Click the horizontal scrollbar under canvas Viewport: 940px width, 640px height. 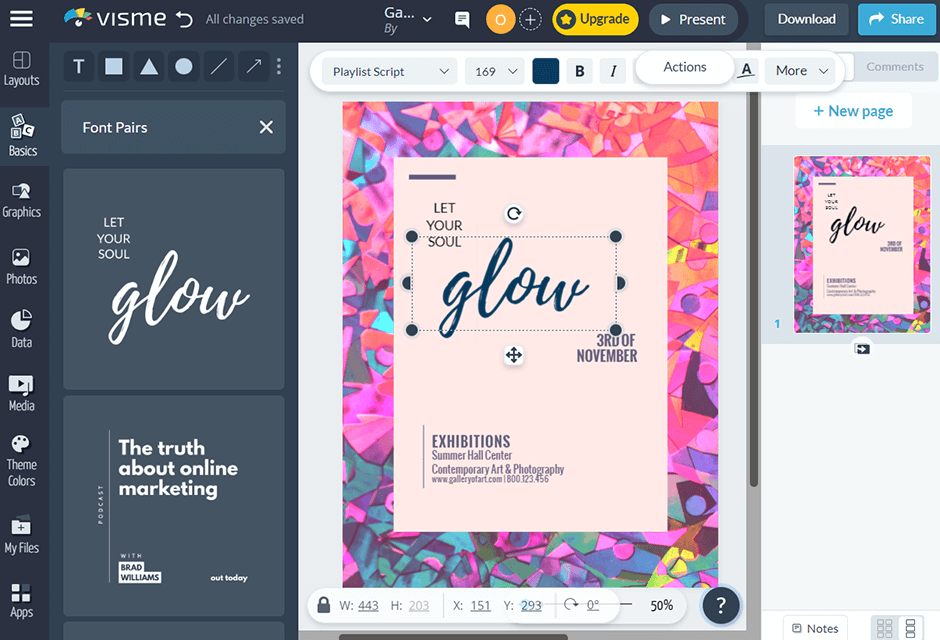point(453,637)
